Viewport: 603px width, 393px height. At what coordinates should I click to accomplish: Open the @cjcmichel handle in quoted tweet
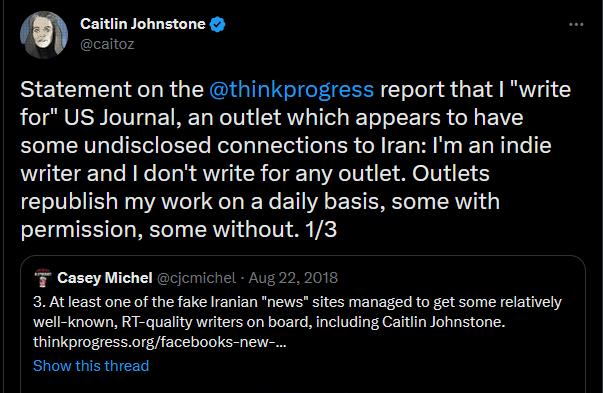(x=196, y=278)
